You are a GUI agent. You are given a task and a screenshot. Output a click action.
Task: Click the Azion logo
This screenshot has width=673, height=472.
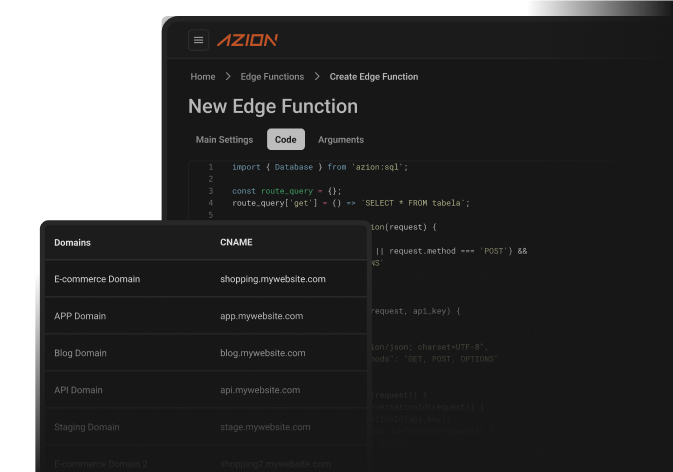tap(247, 40)
